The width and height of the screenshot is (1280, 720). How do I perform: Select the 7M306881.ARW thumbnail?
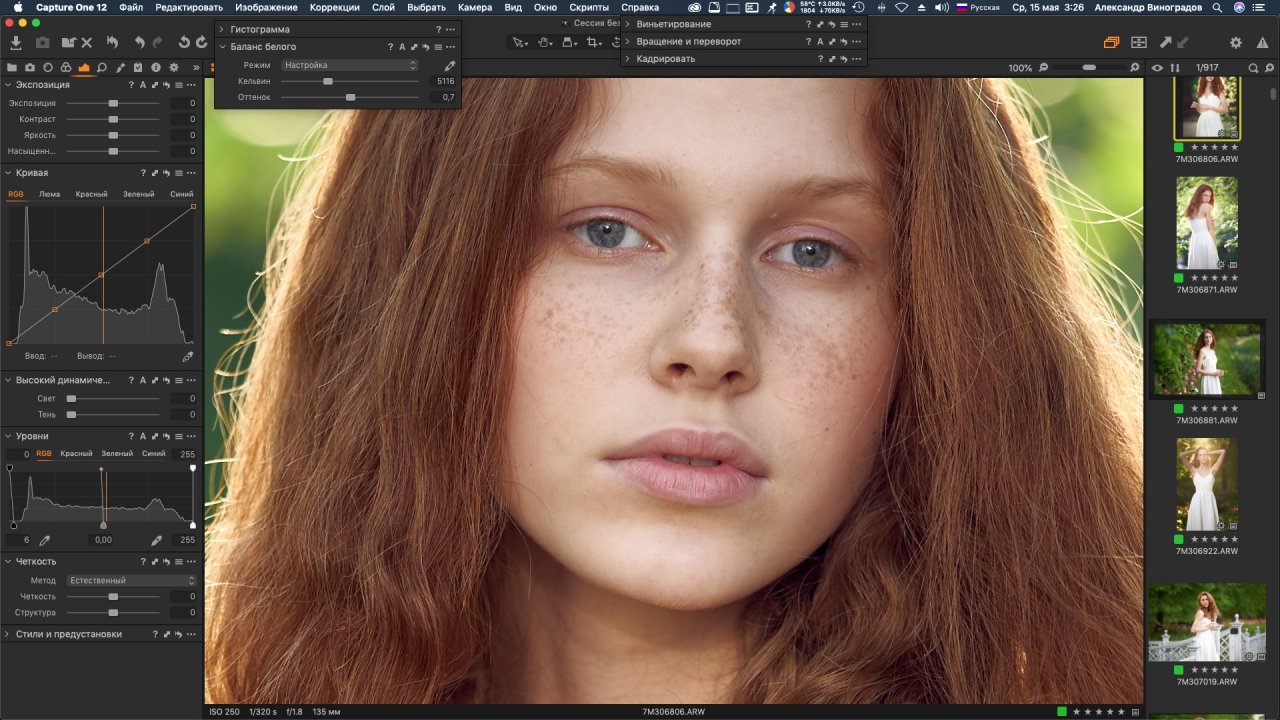tap(1207, 359)
